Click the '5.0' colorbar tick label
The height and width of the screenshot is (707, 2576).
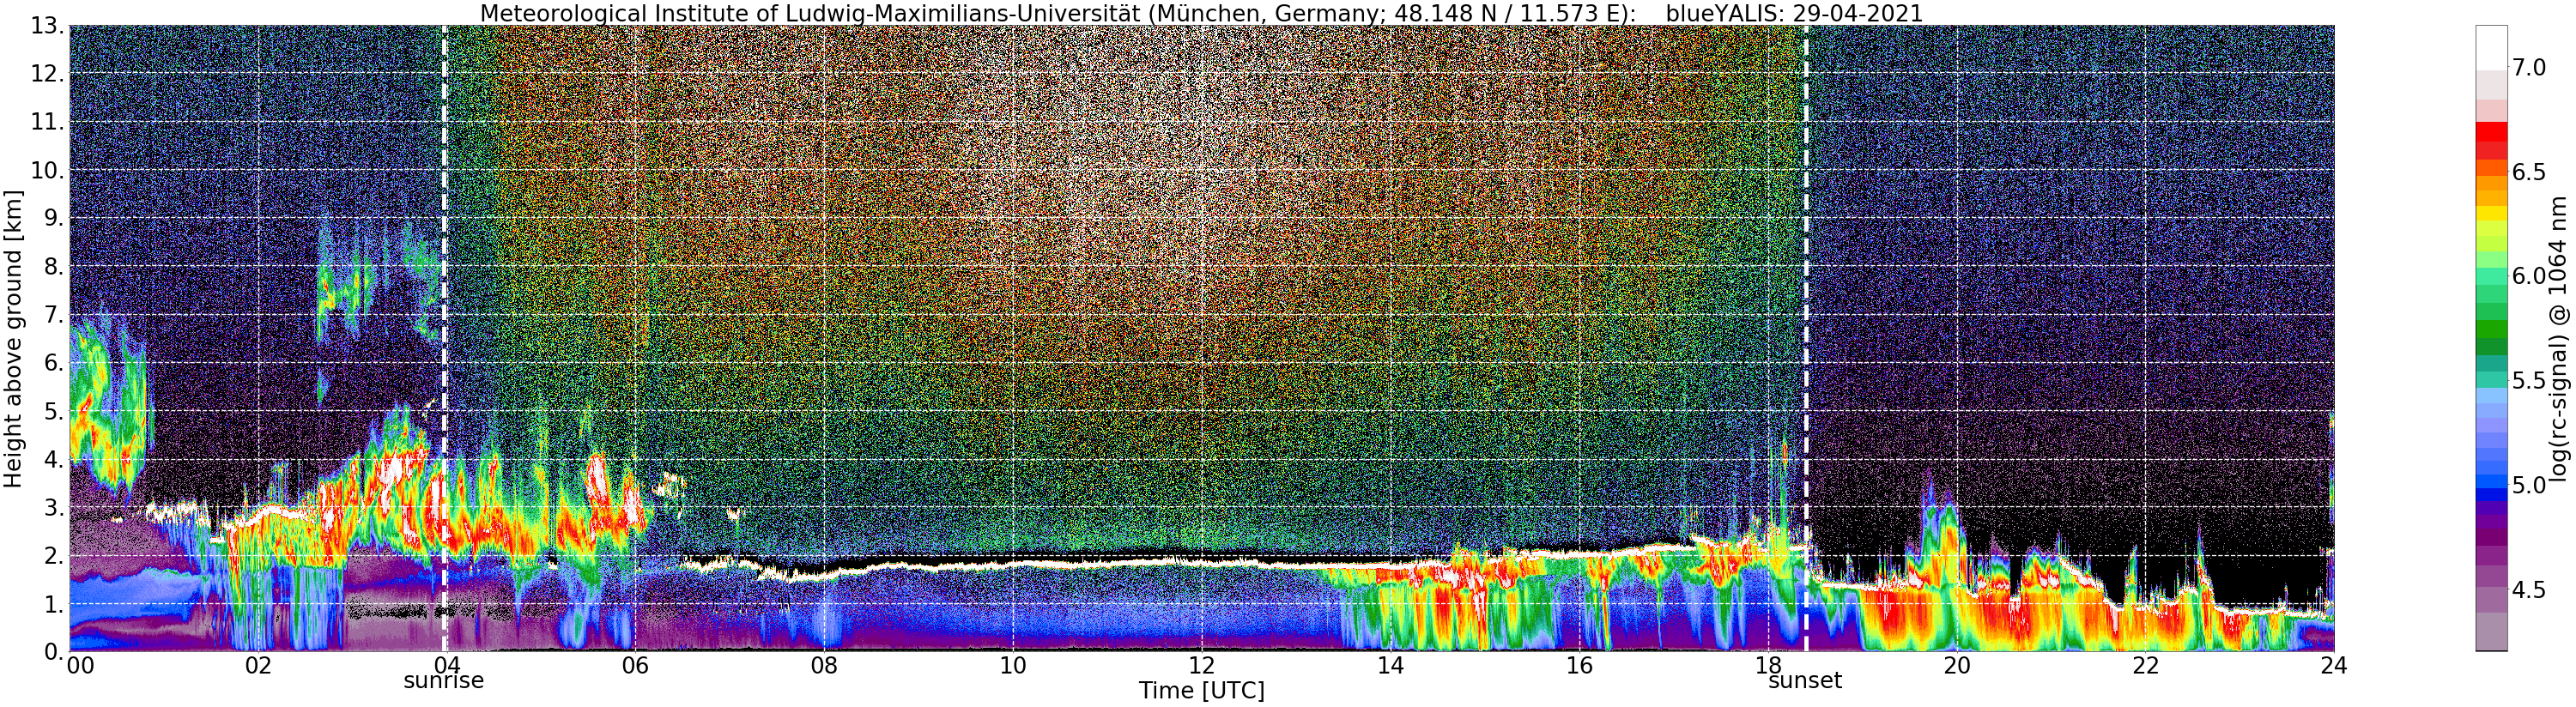point(2529,485)
